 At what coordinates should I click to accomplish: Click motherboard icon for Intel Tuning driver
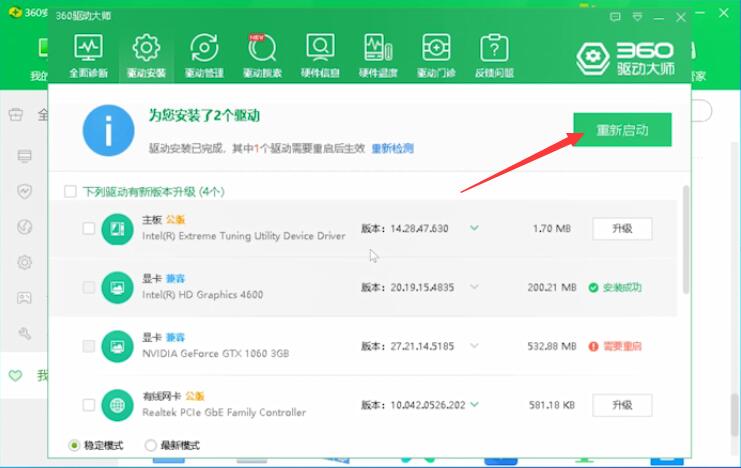coord(117,229)
